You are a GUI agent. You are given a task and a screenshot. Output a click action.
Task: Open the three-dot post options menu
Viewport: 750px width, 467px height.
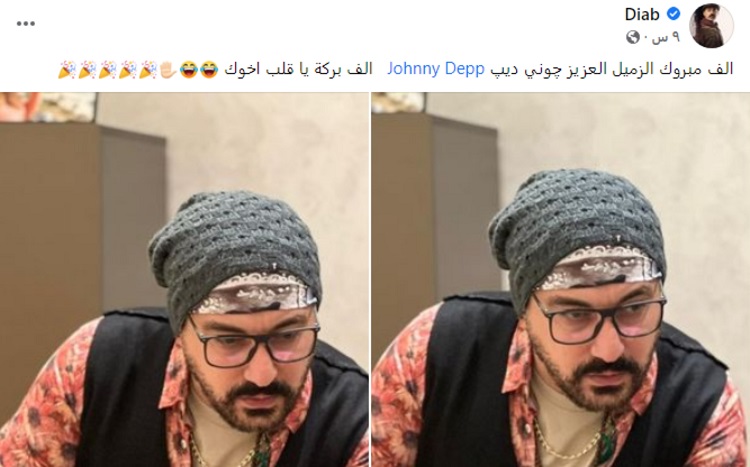(x=25, y=23)
